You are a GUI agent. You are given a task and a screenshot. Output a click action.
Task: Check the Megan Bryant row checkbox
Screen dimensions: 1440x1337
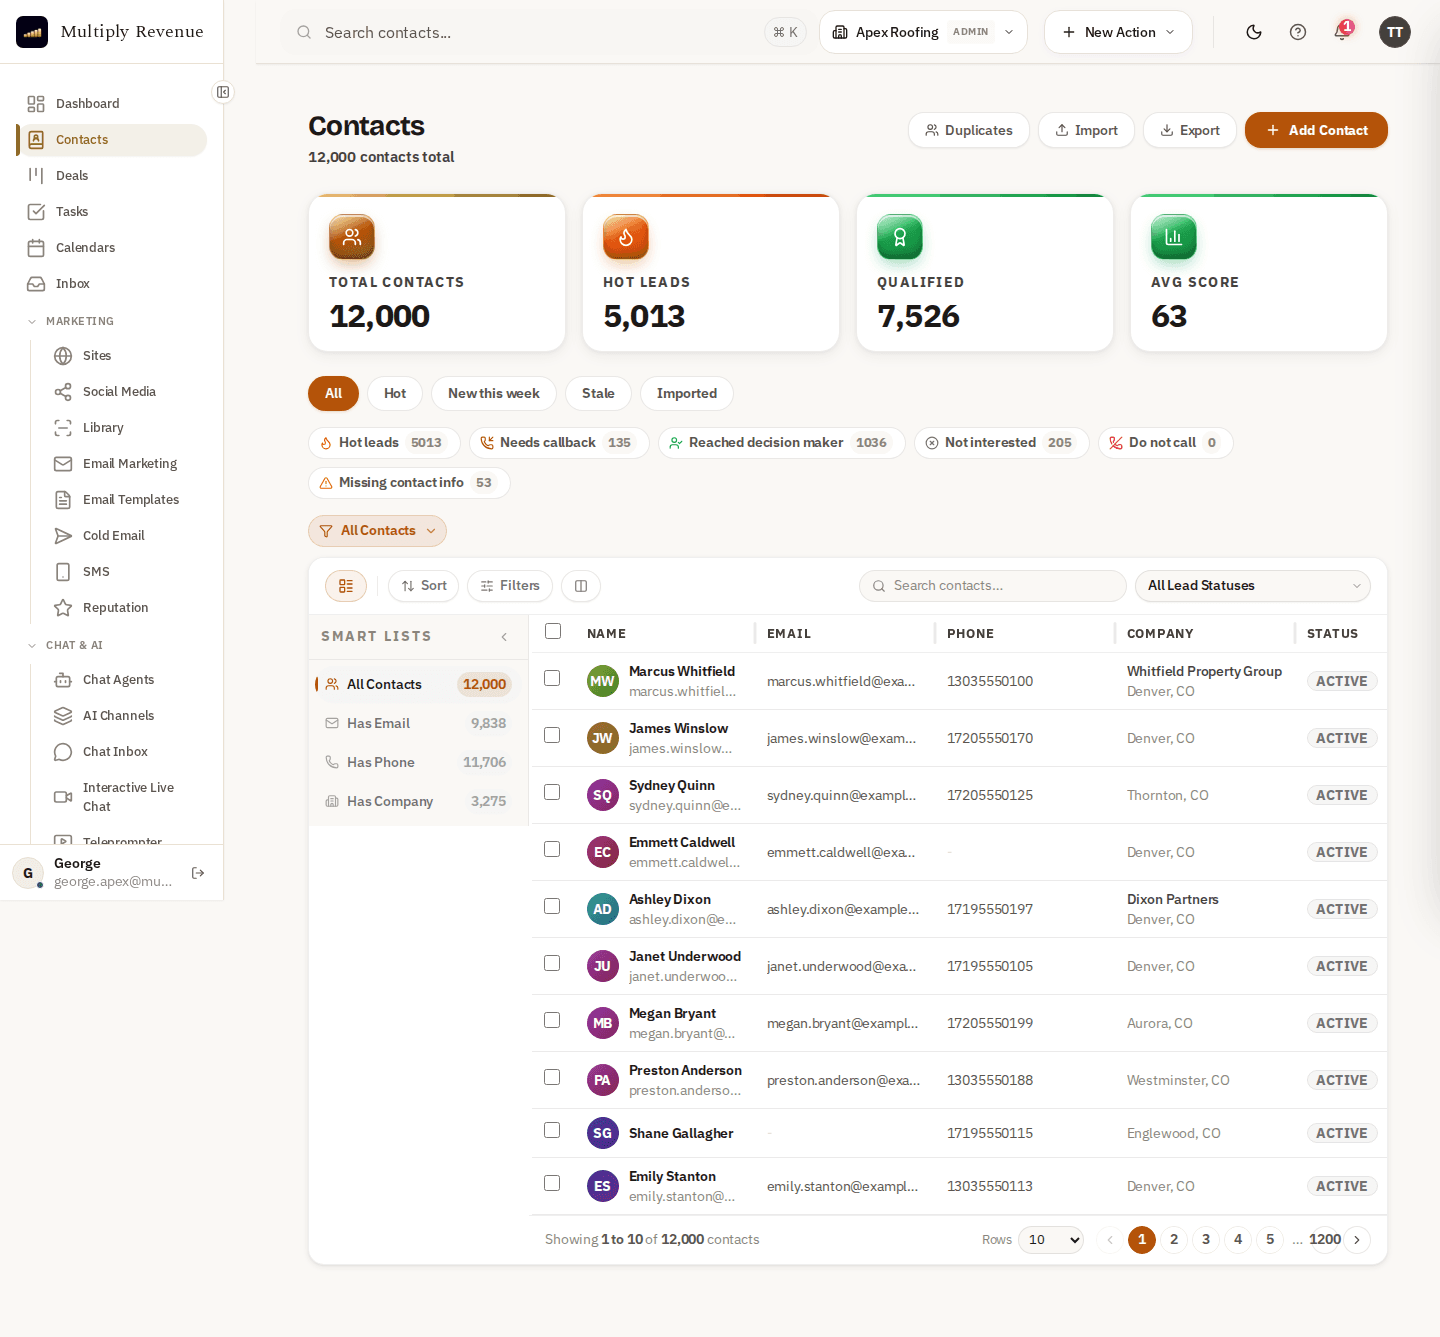tap(552, 1020)
